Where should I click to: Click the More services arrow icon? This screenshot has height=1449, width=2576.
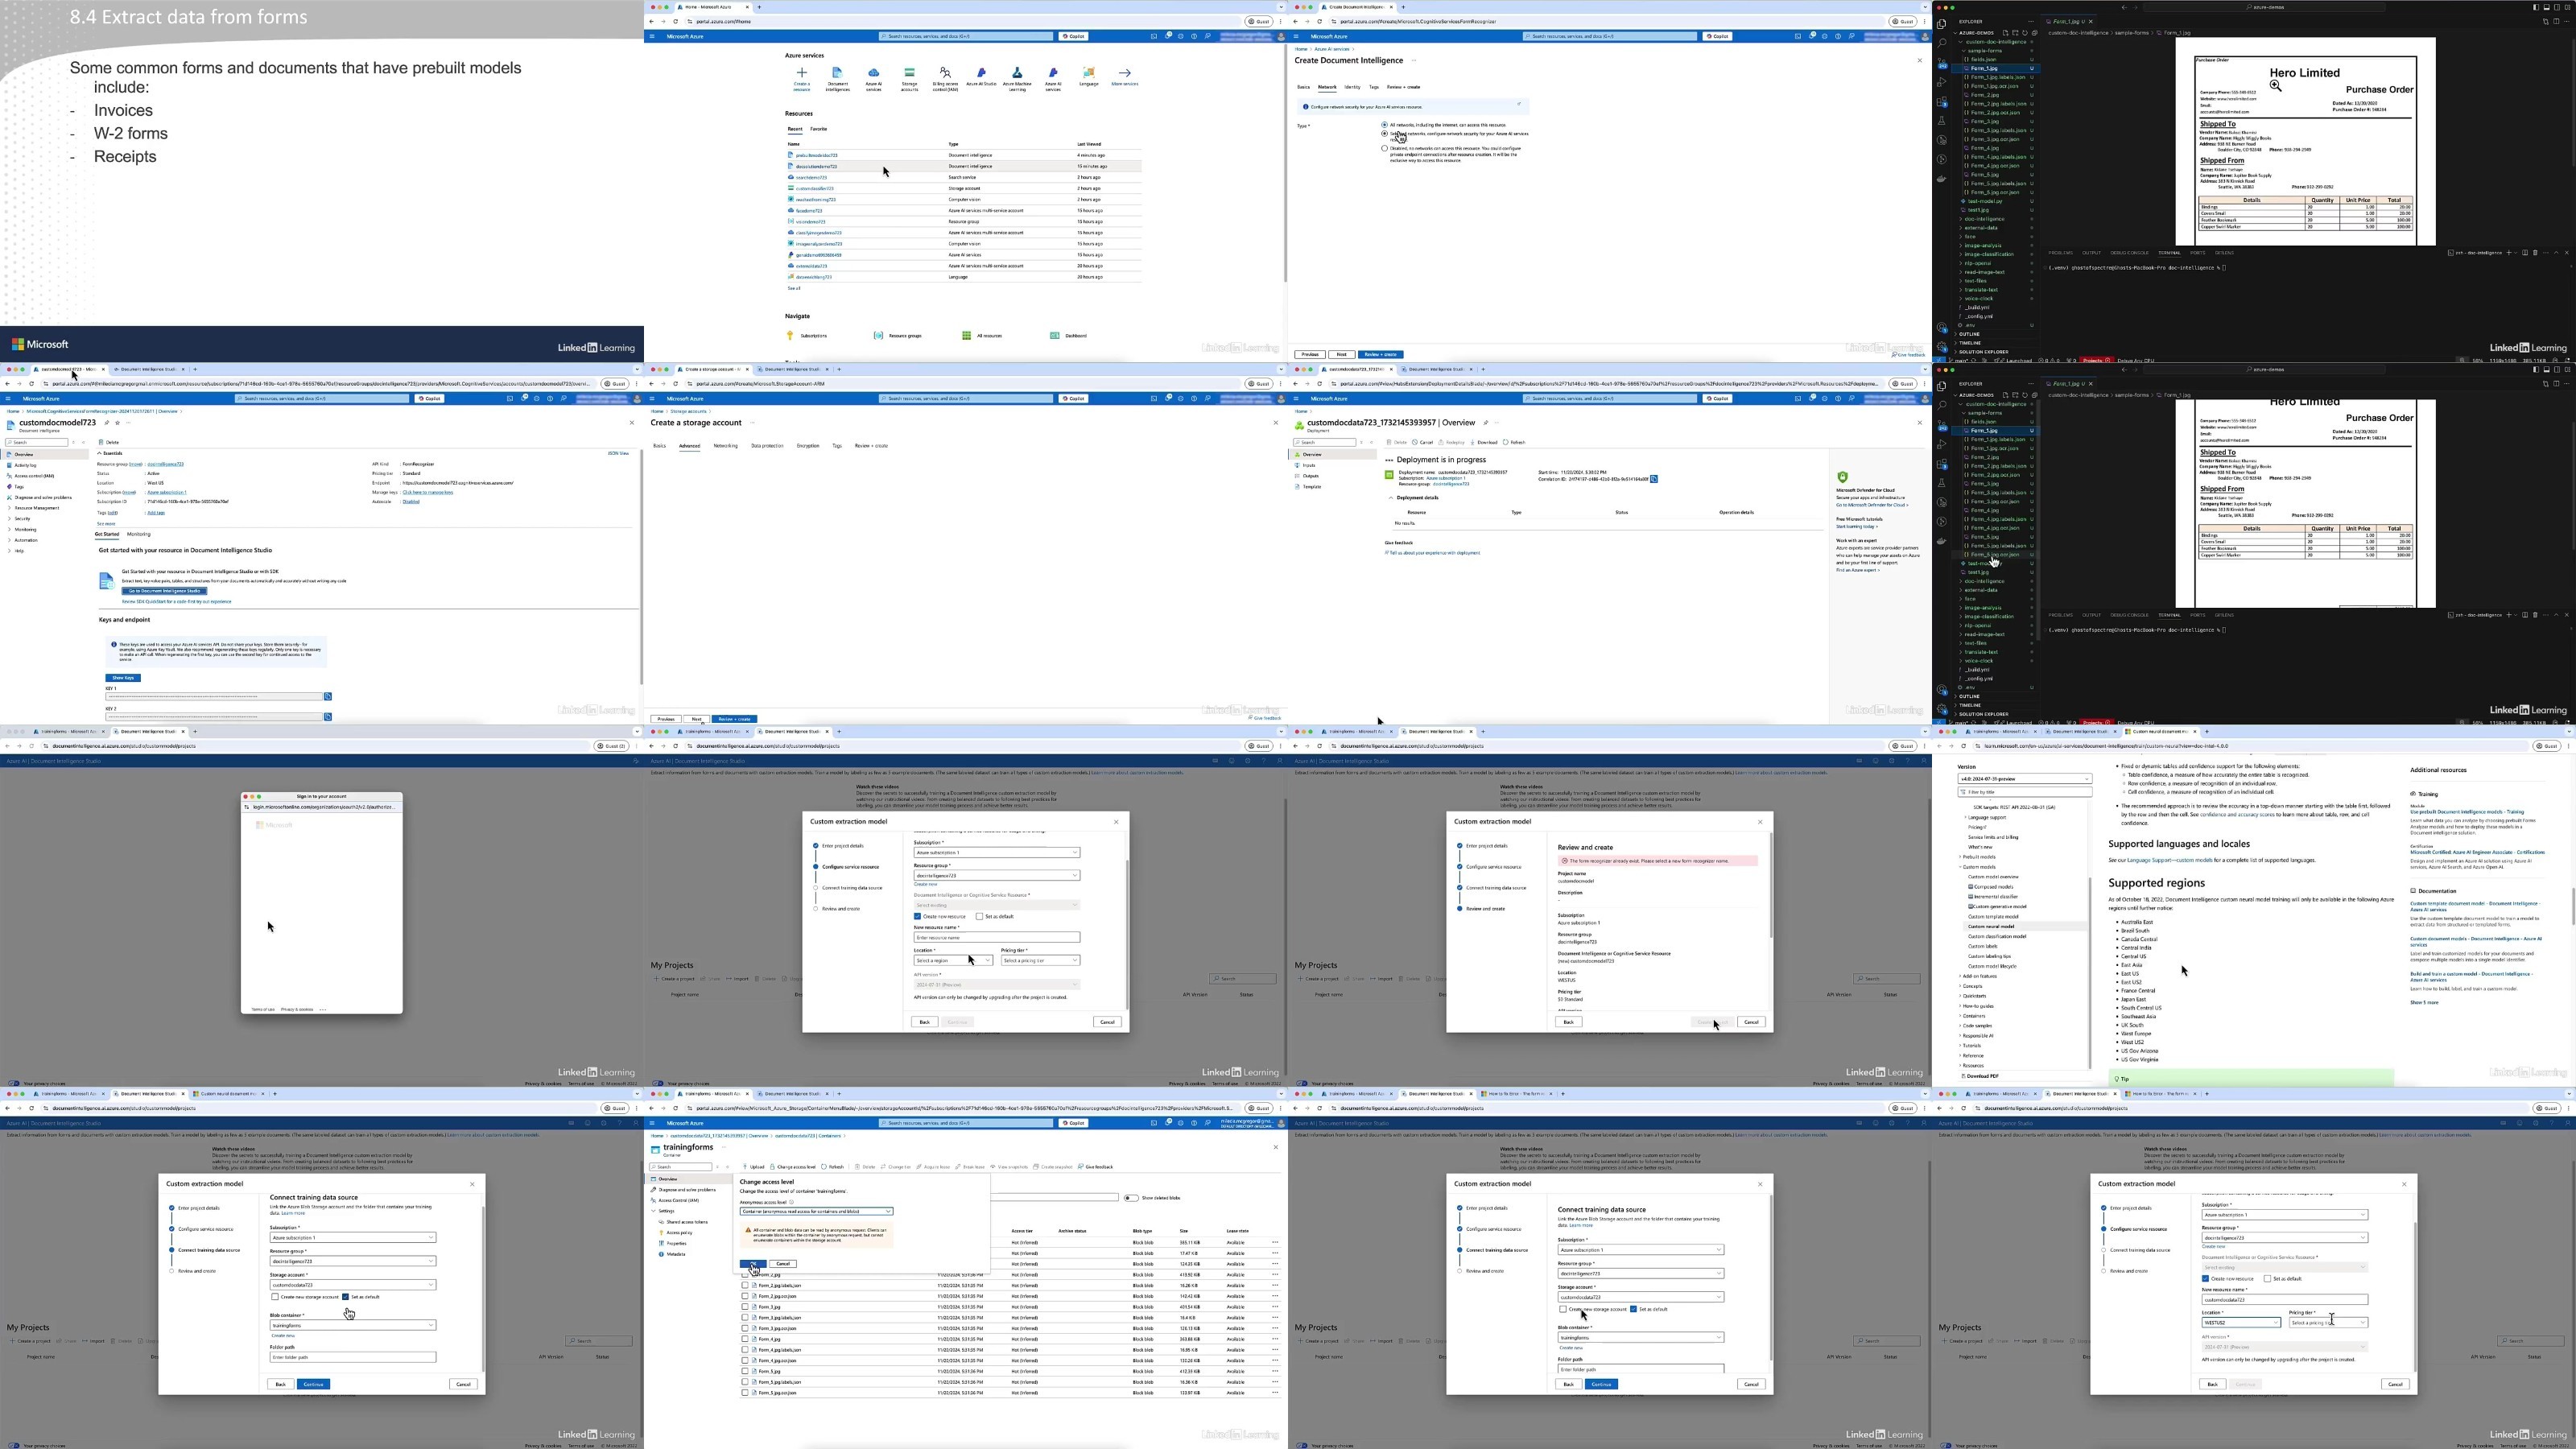point(1125,72)
